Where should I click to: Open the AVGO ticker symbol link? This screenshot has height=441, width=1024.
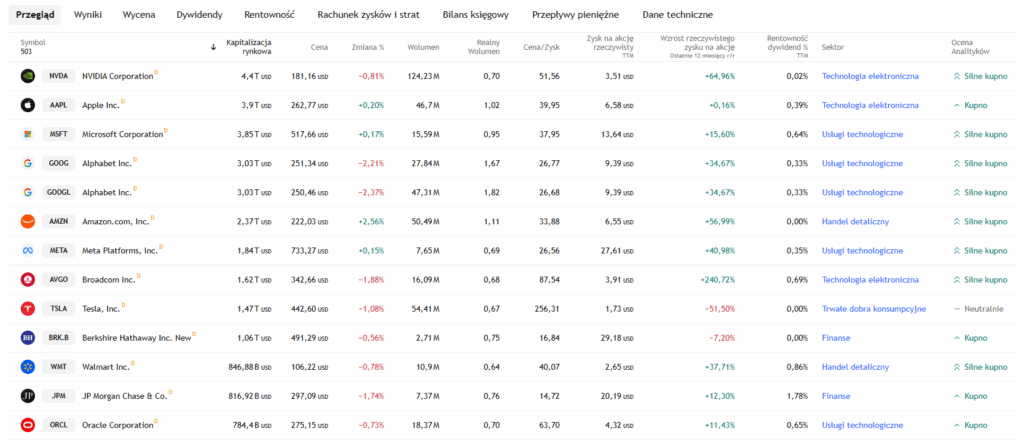[x=59, y=279]
